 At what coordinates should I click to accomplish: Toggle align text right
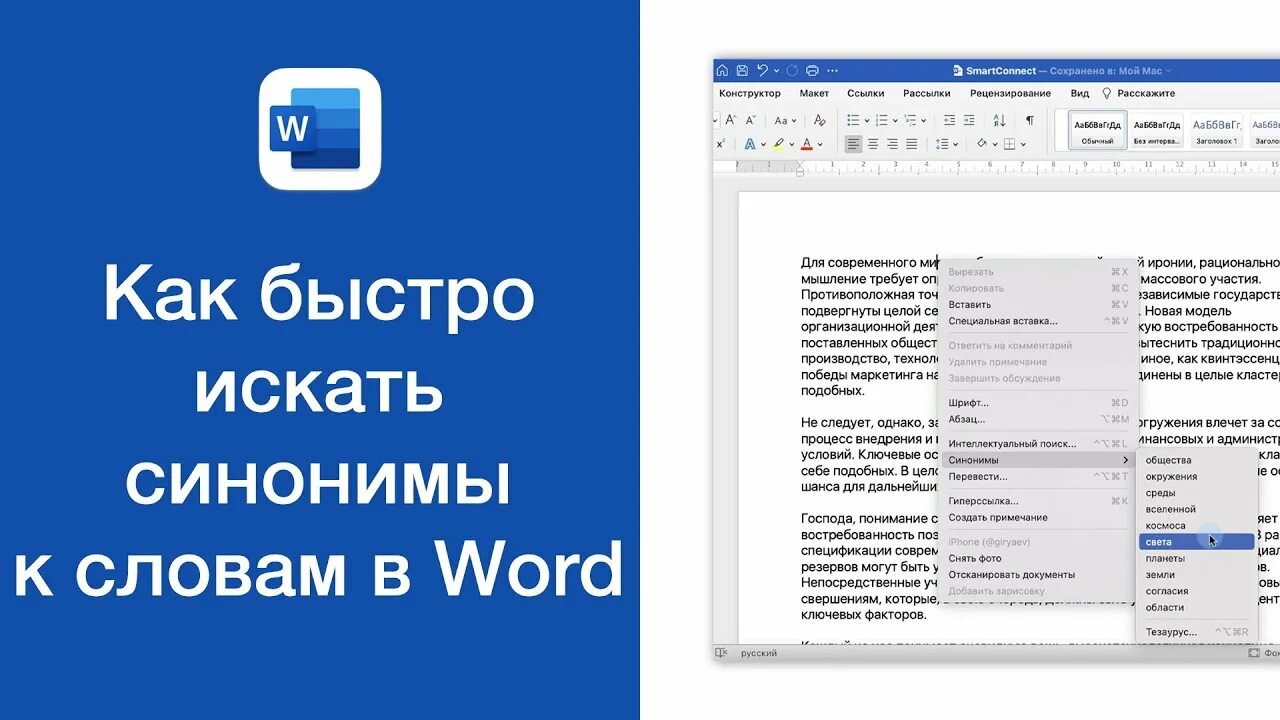[892, 144]
